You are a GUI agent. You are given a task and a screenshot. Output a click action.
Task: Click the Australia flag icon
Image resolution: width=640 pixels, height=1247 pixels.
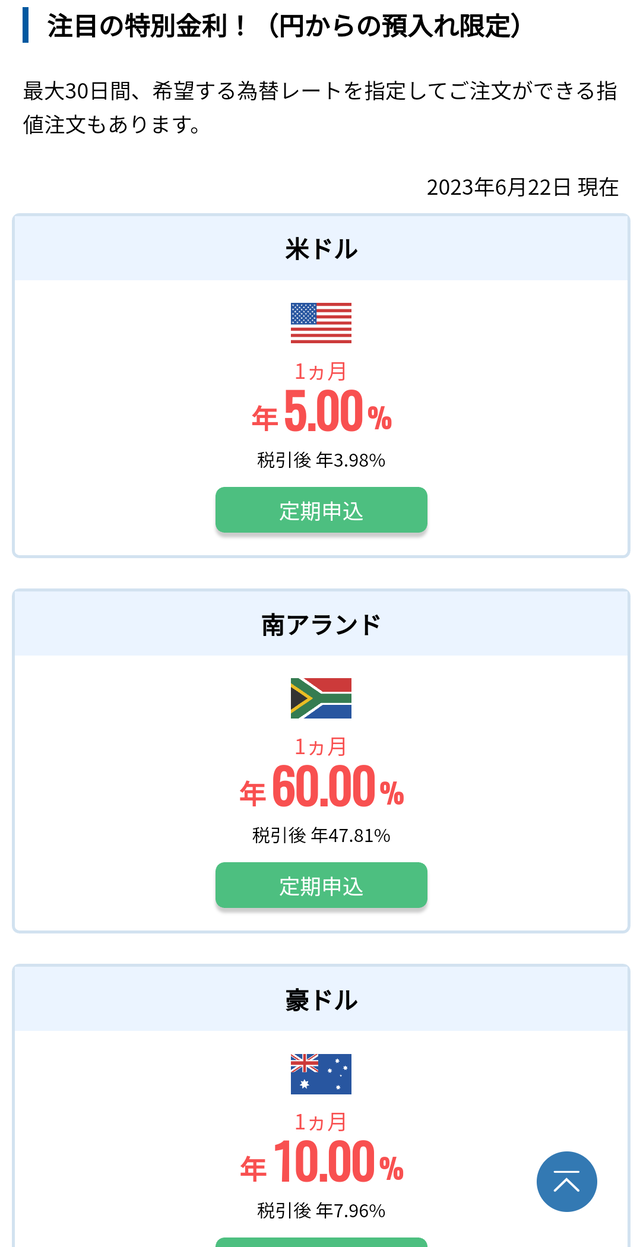coord(321,1073)
